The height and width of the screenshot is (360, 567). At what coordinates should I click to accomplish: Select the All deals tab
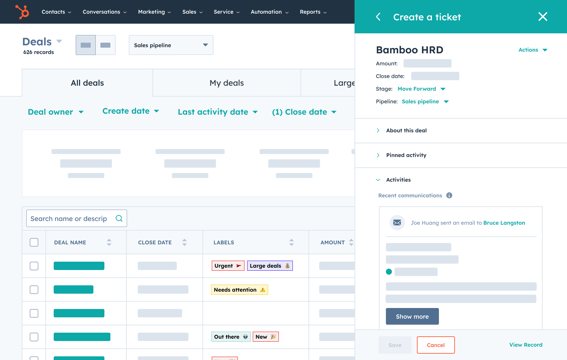tap(87, 83)
